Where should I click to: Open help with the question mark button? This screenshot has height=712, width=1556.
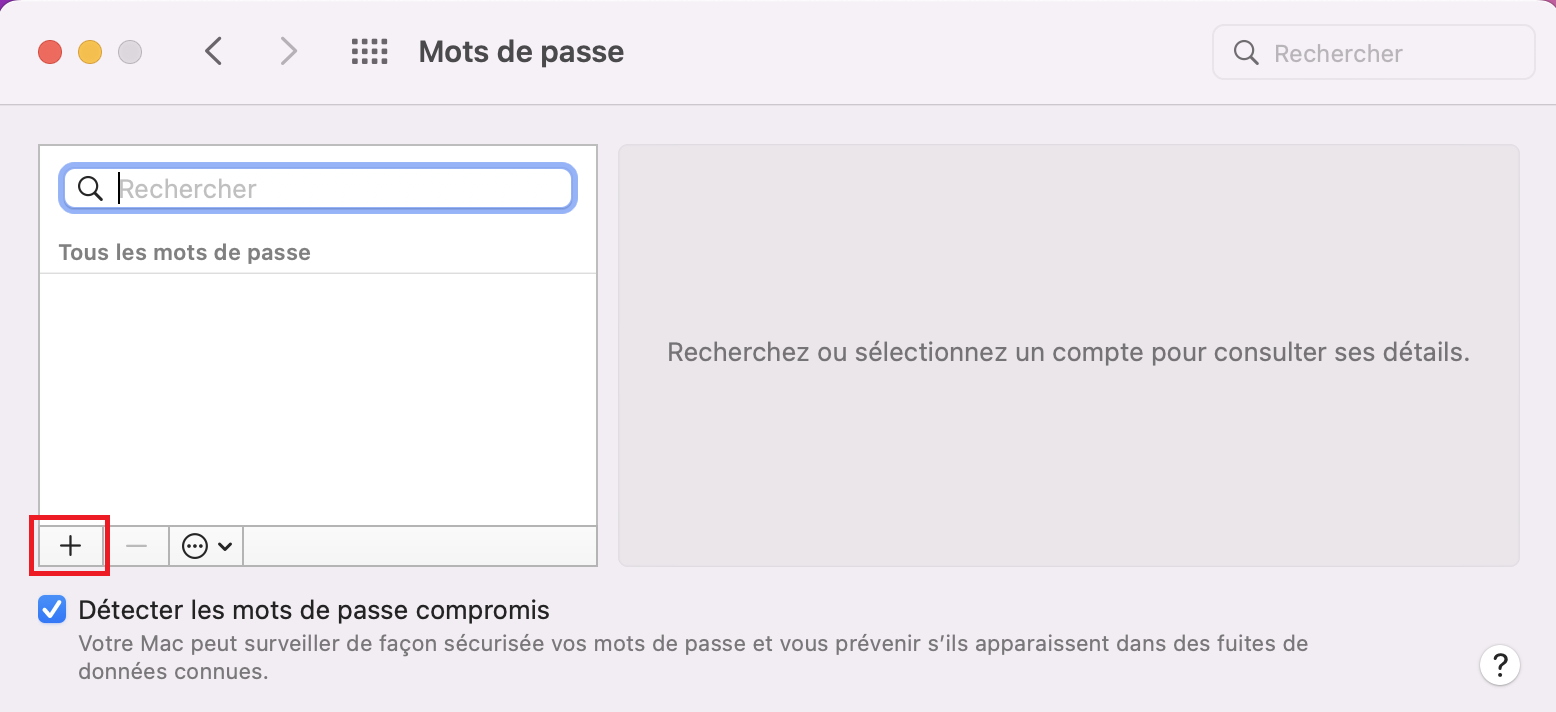[x=1500, y=665]
